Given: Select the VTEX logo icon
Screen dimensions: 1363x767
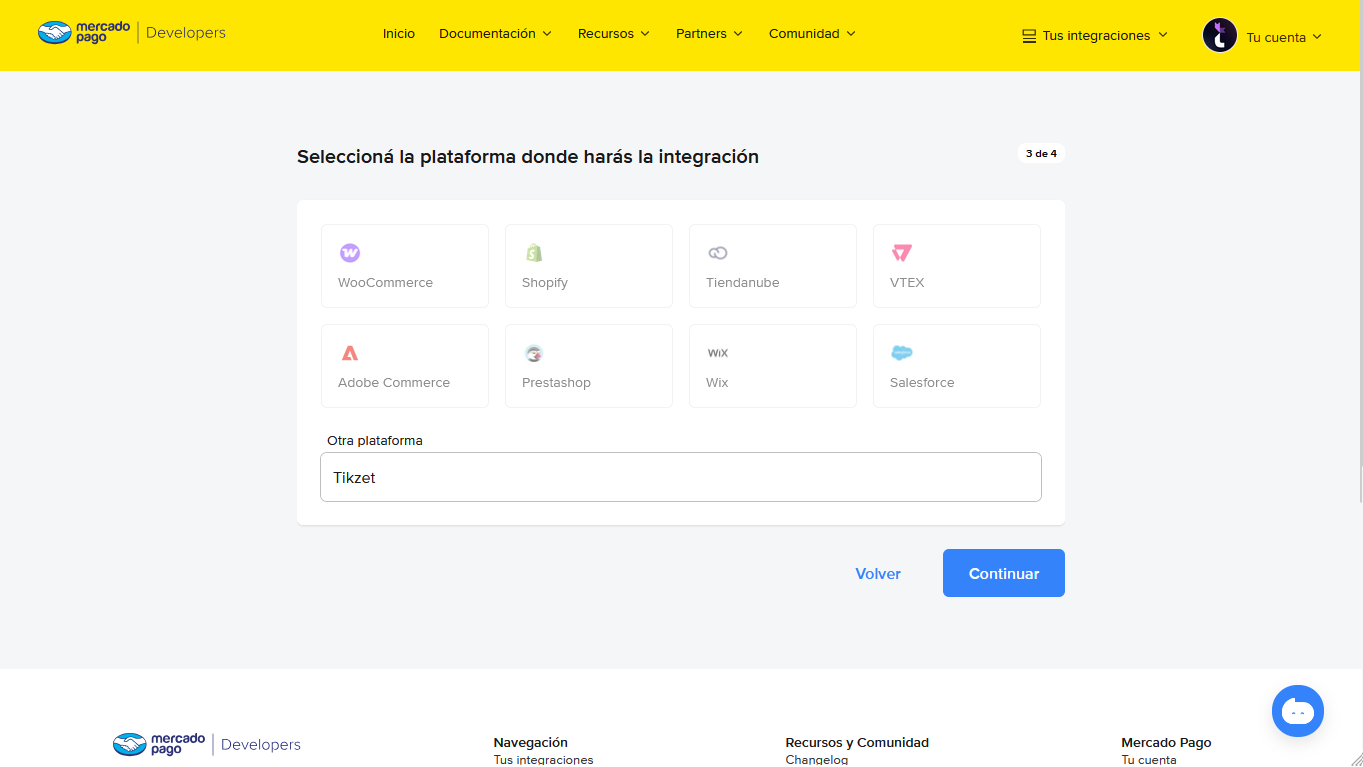Looking at the screenshot, I should pos(902,253).
